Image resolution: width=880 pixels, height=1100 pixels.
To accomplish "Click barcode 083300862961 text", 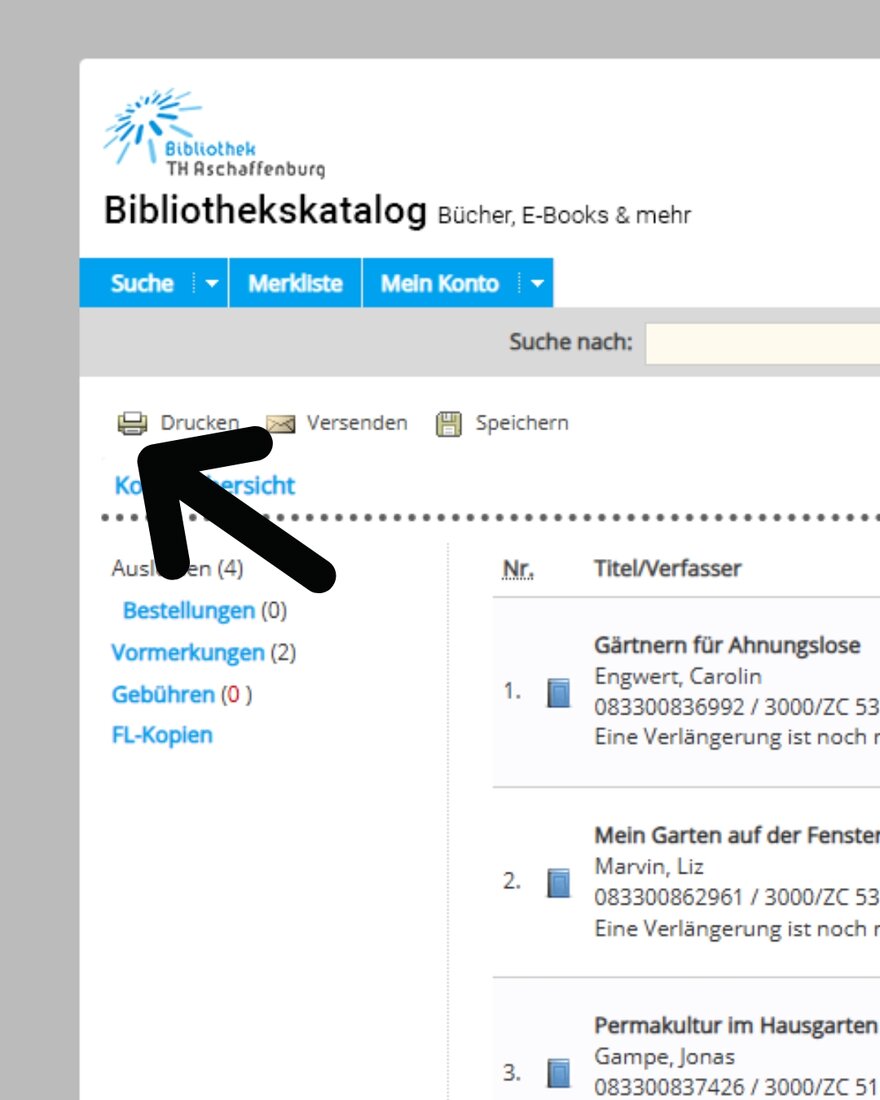I will point(668,897).
